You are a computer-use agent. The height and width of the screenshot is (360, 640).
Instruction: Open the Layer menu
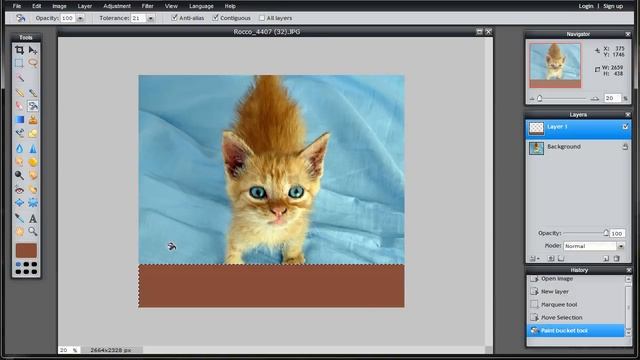(84, 6)
